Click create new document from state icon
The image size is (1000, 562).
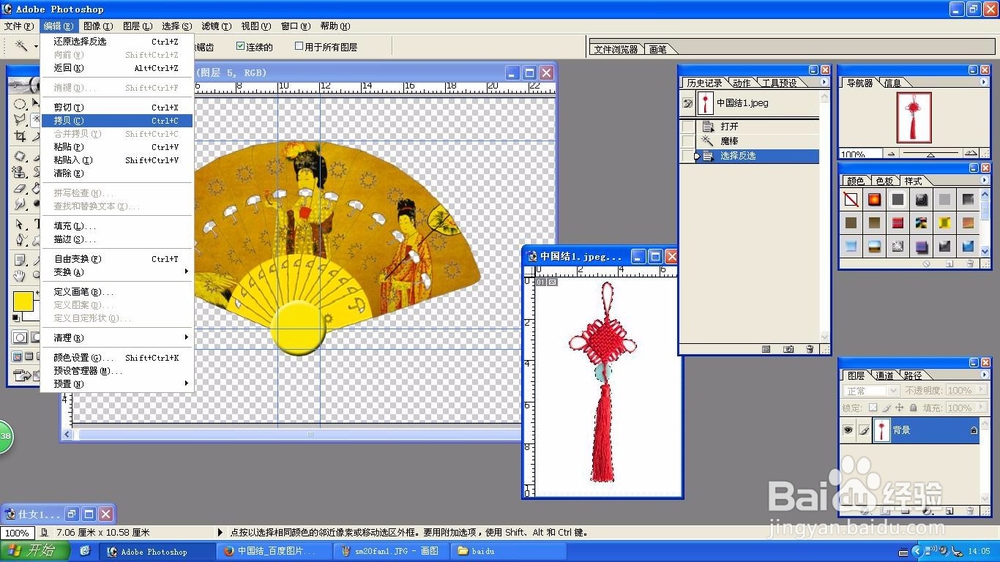pyautogui.click(x=767, y=349)
